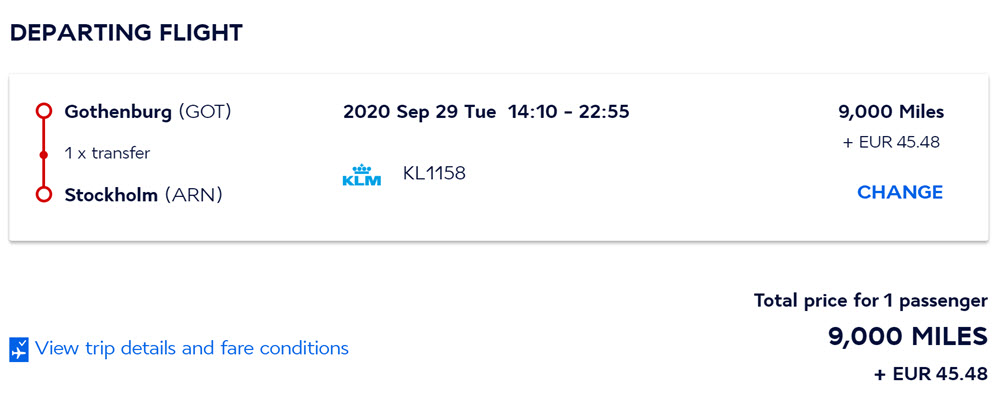Open View trip details and fare conditions

(x=192, y=348)
